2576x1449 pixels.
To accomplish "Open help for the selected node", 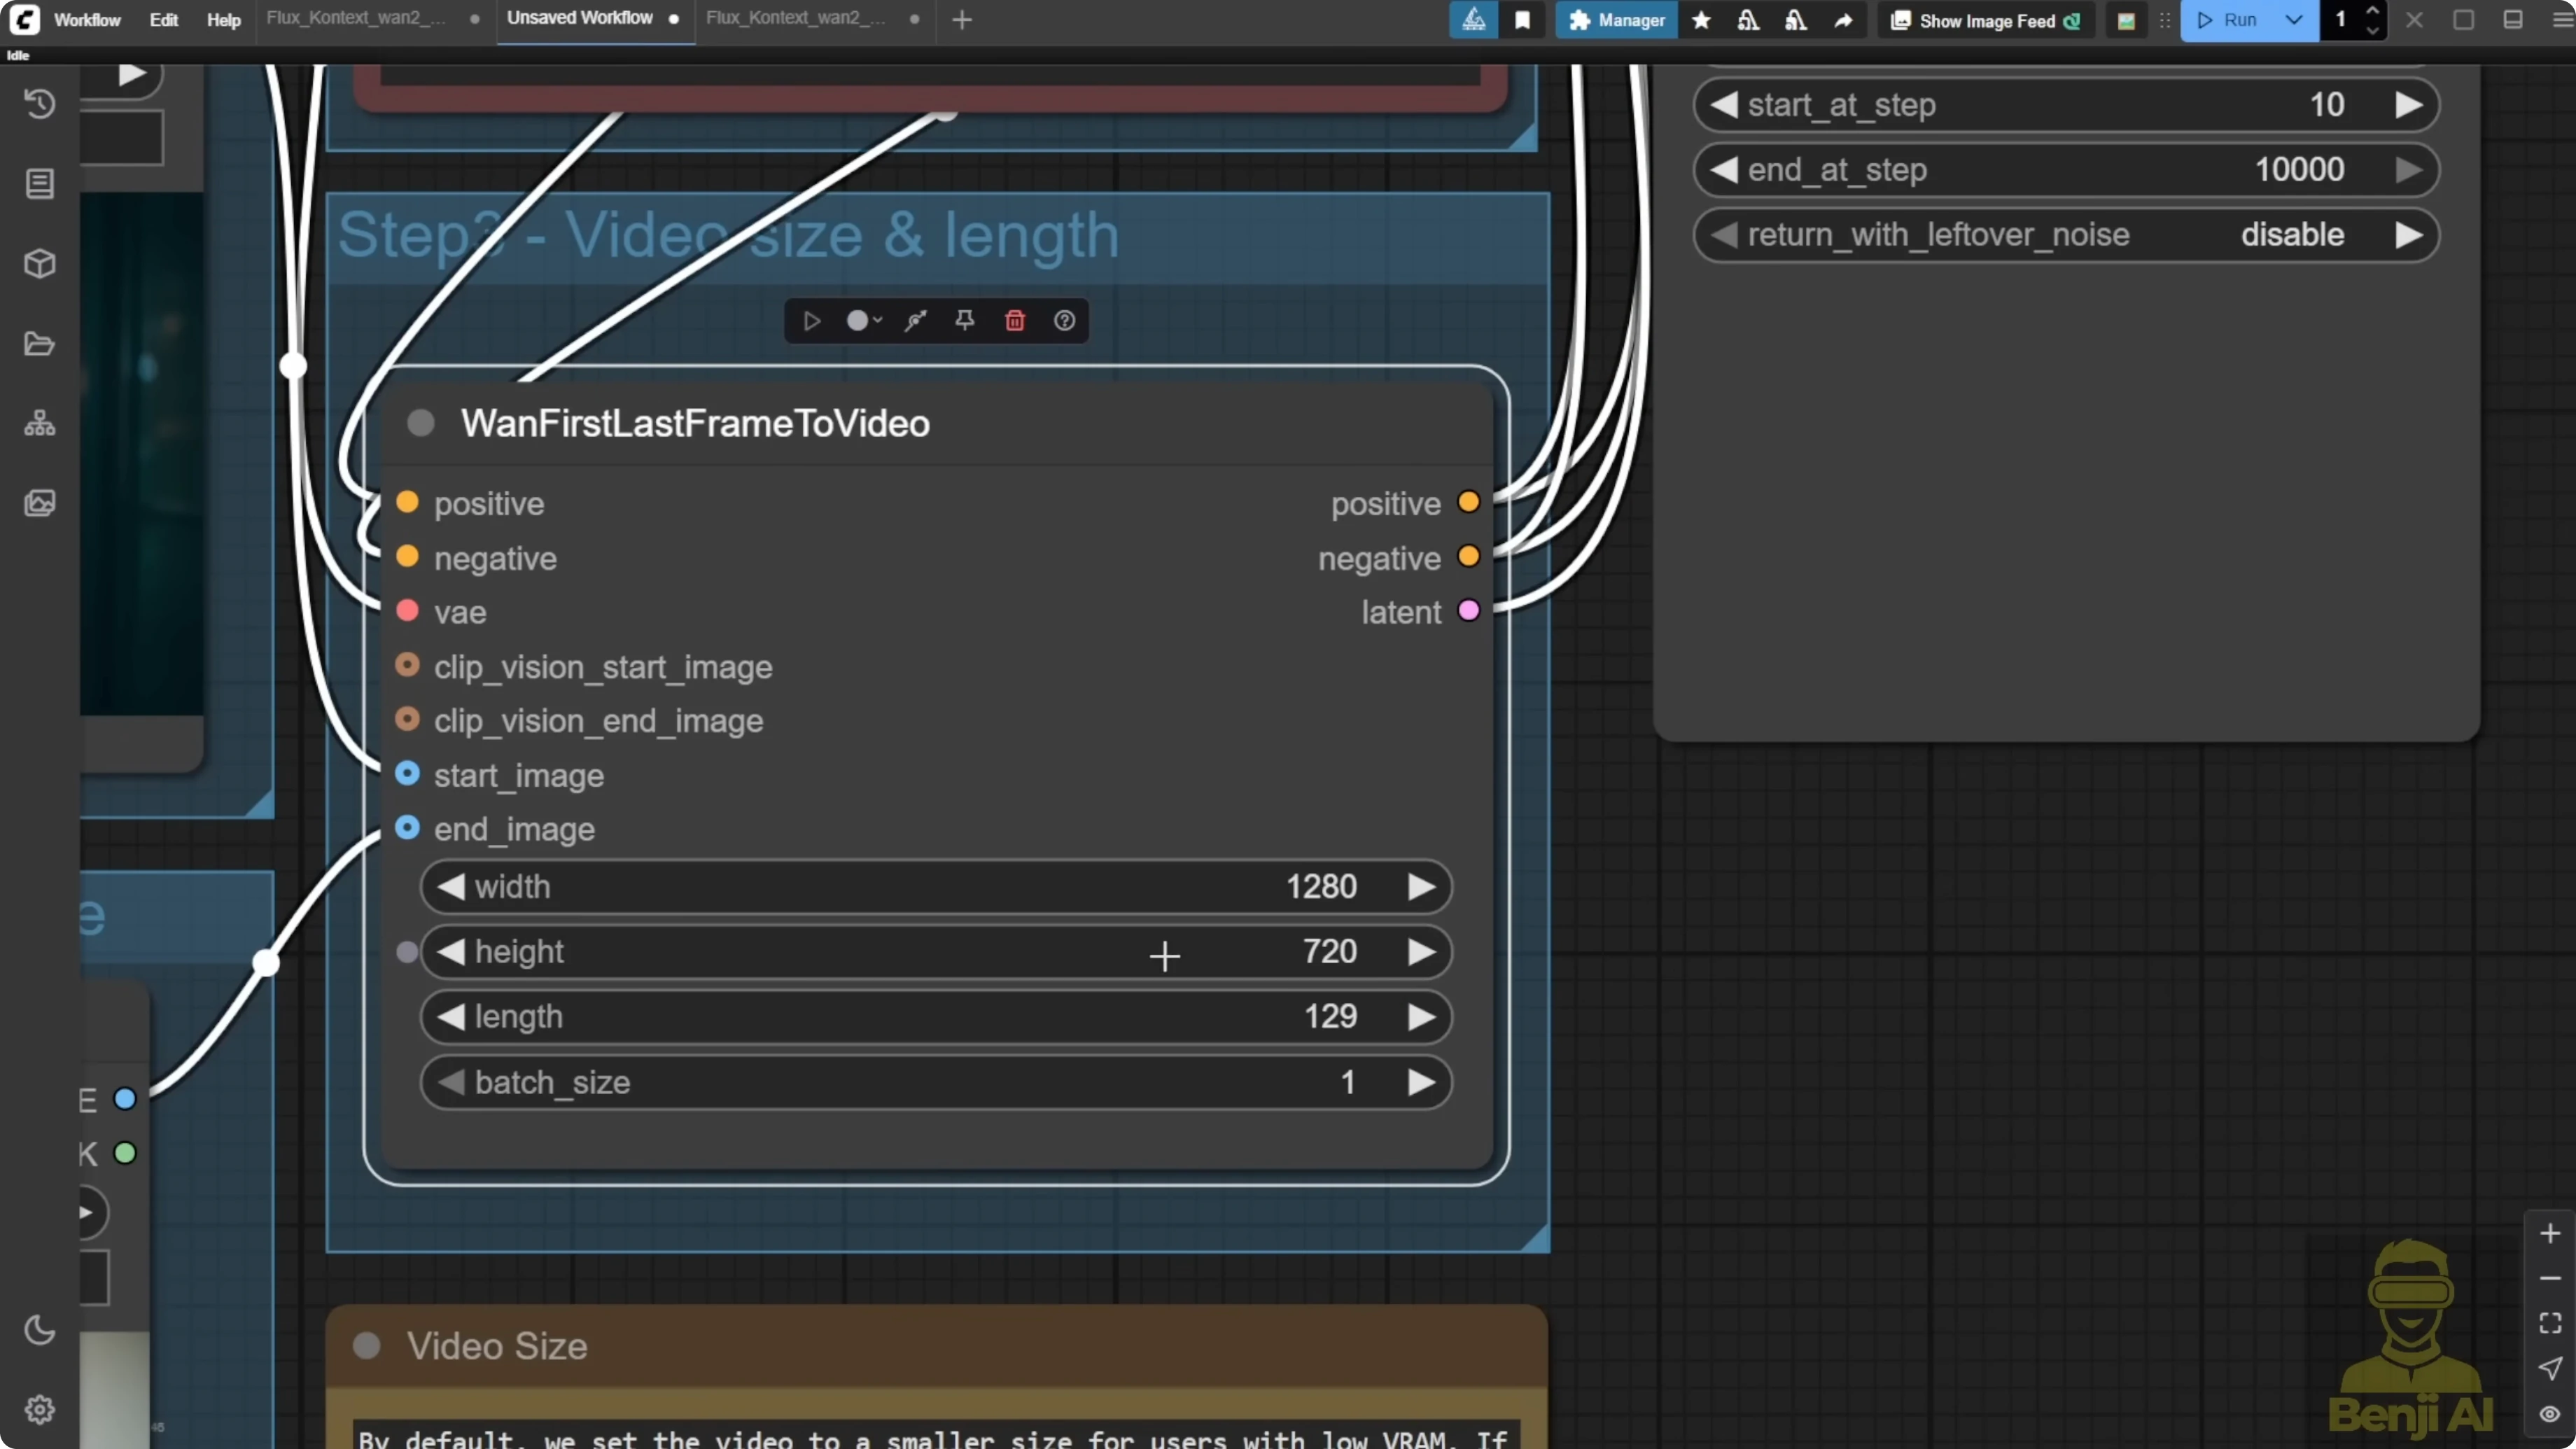I will click(x=1064, y=321).
